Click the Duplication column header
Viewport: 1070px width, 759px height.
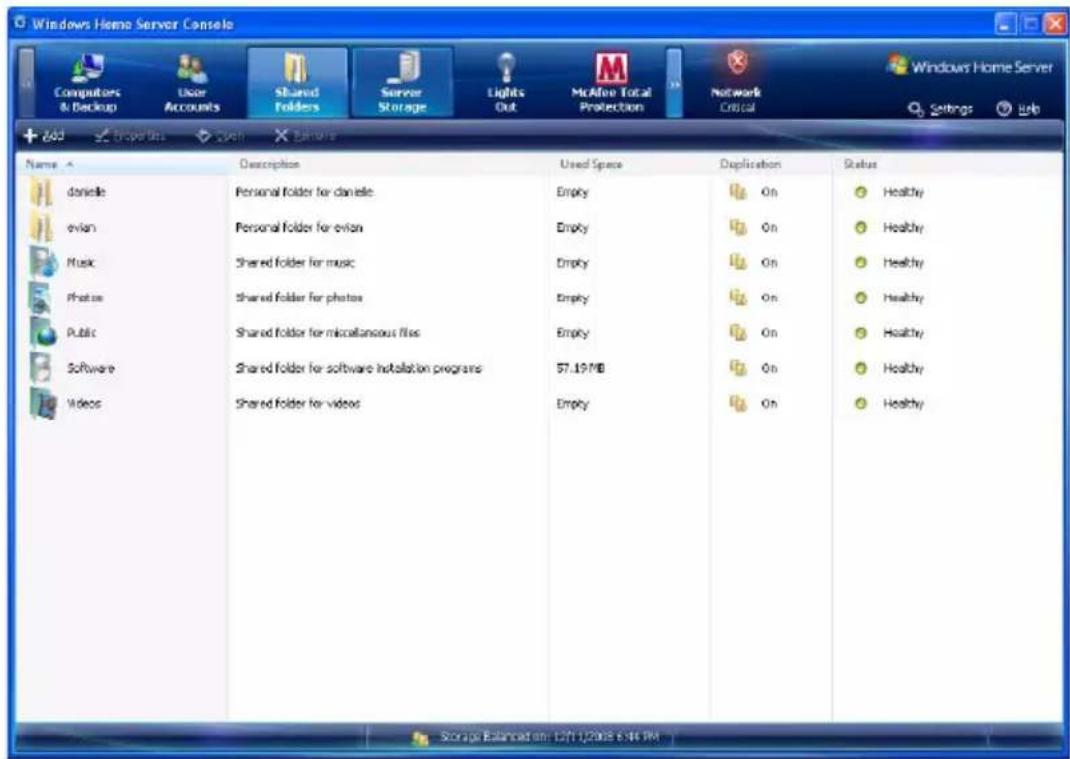(772, 164)
